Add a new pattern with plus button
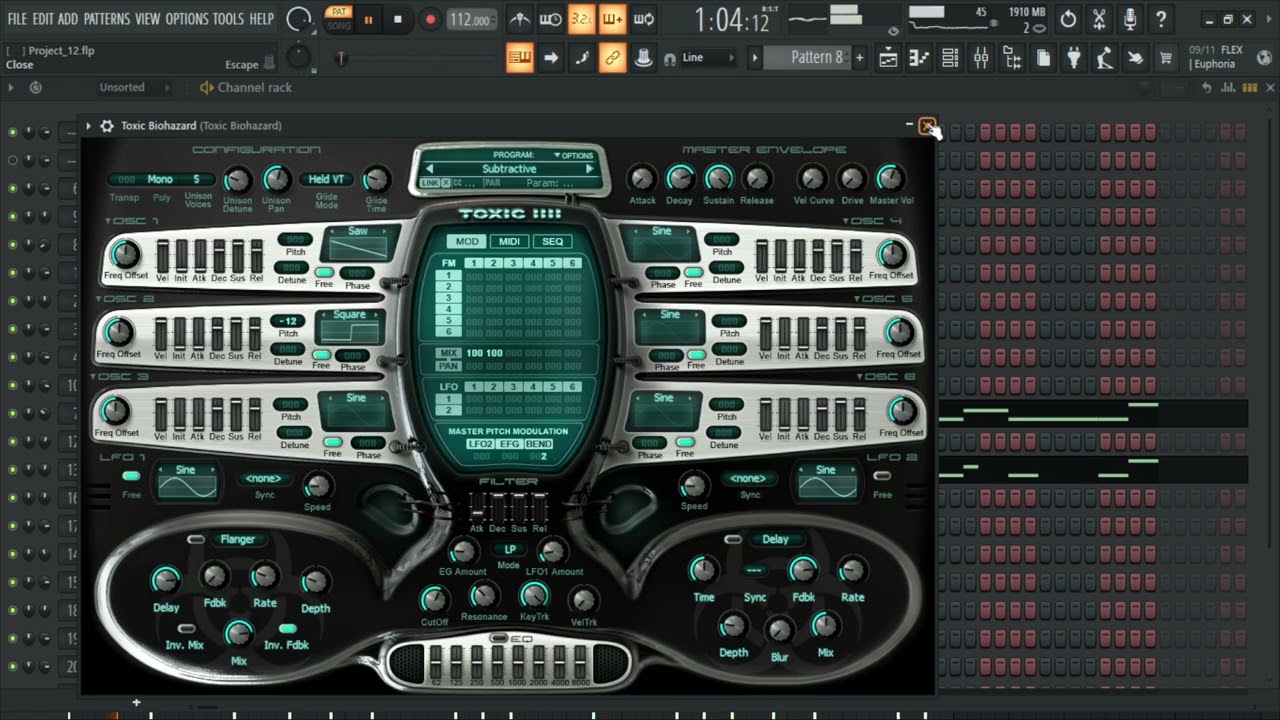Screen dimensions: 1280x720 pos(859,58)
